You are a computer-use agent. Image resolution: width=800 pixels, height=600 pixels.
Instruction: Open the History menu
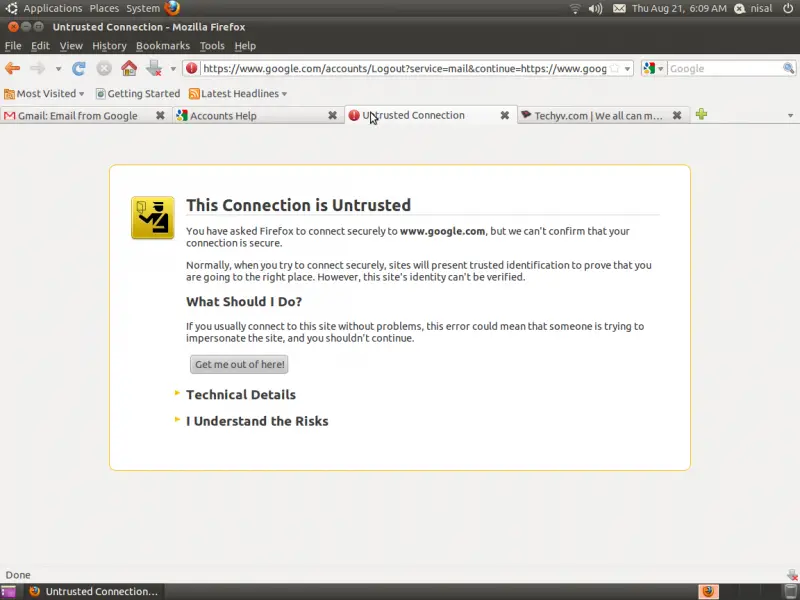[109, 46]
